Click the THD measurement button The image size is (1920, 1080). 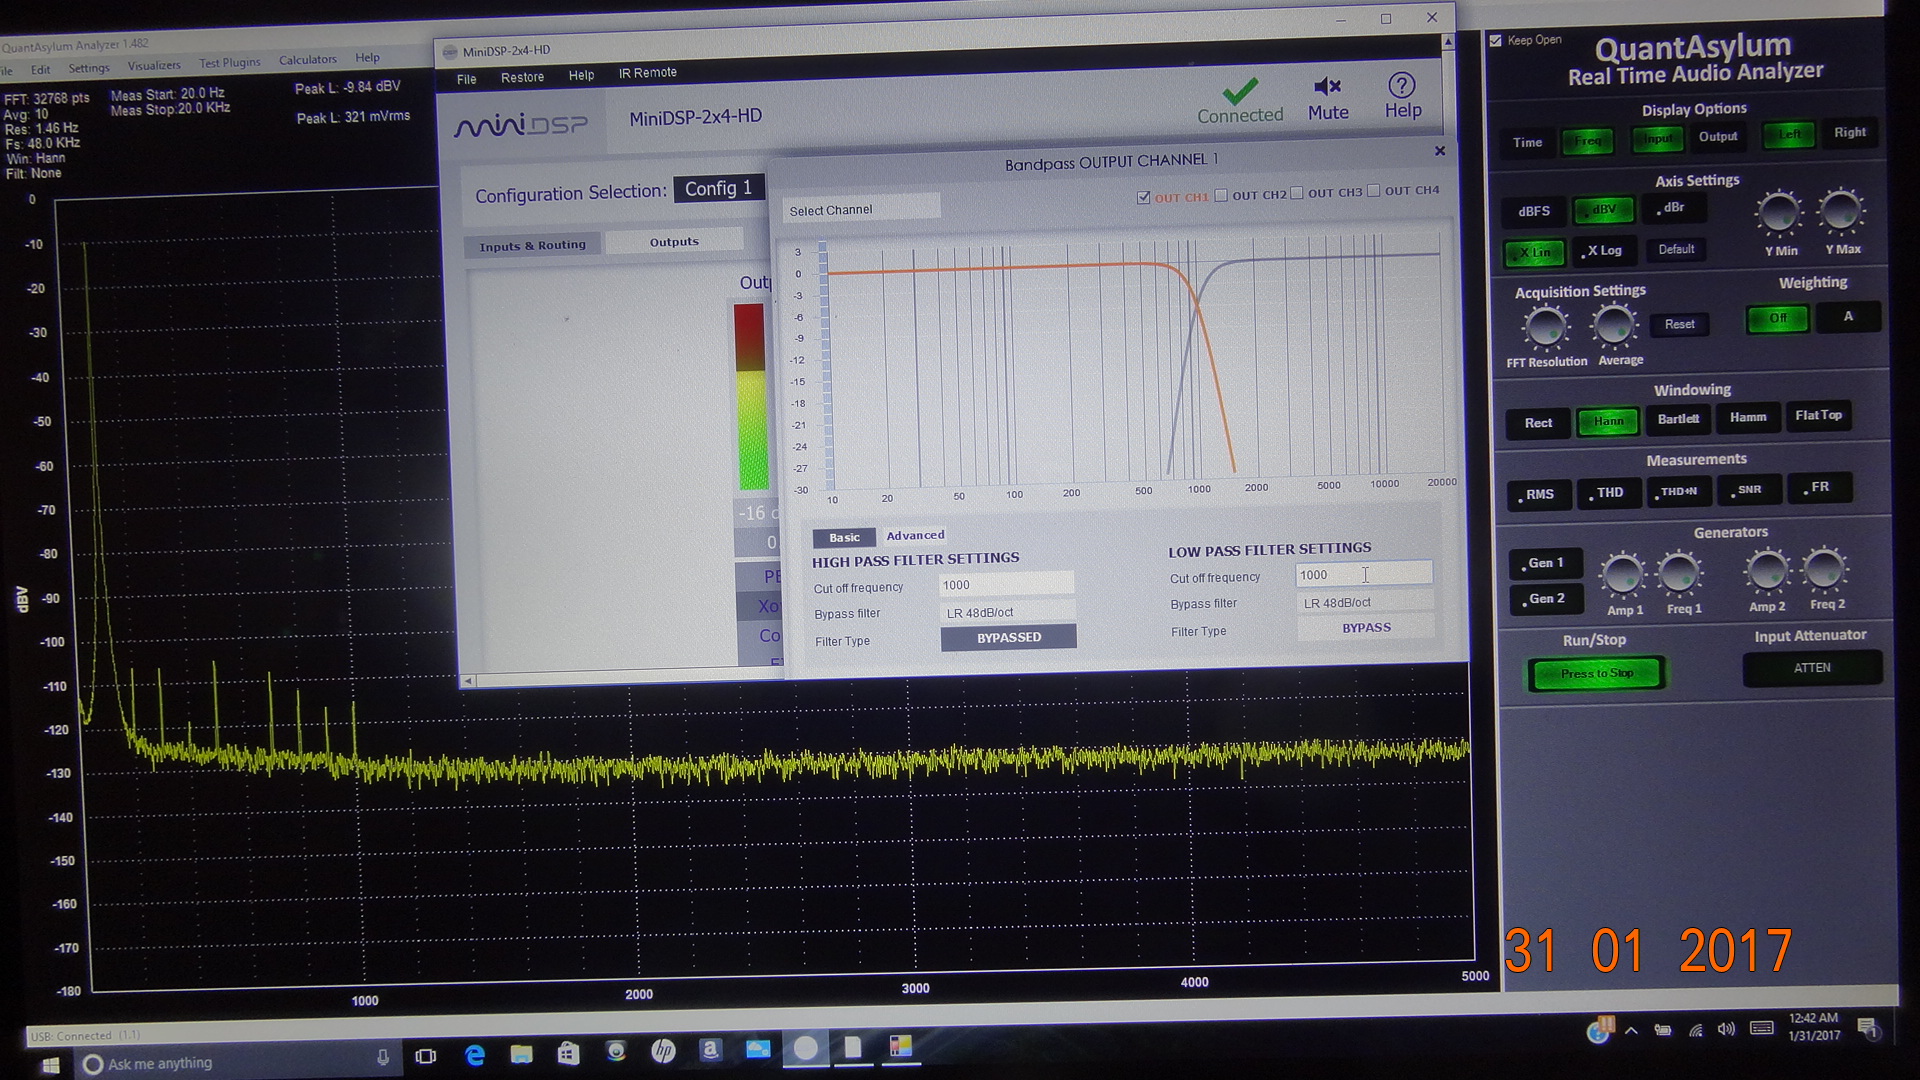1610,493
